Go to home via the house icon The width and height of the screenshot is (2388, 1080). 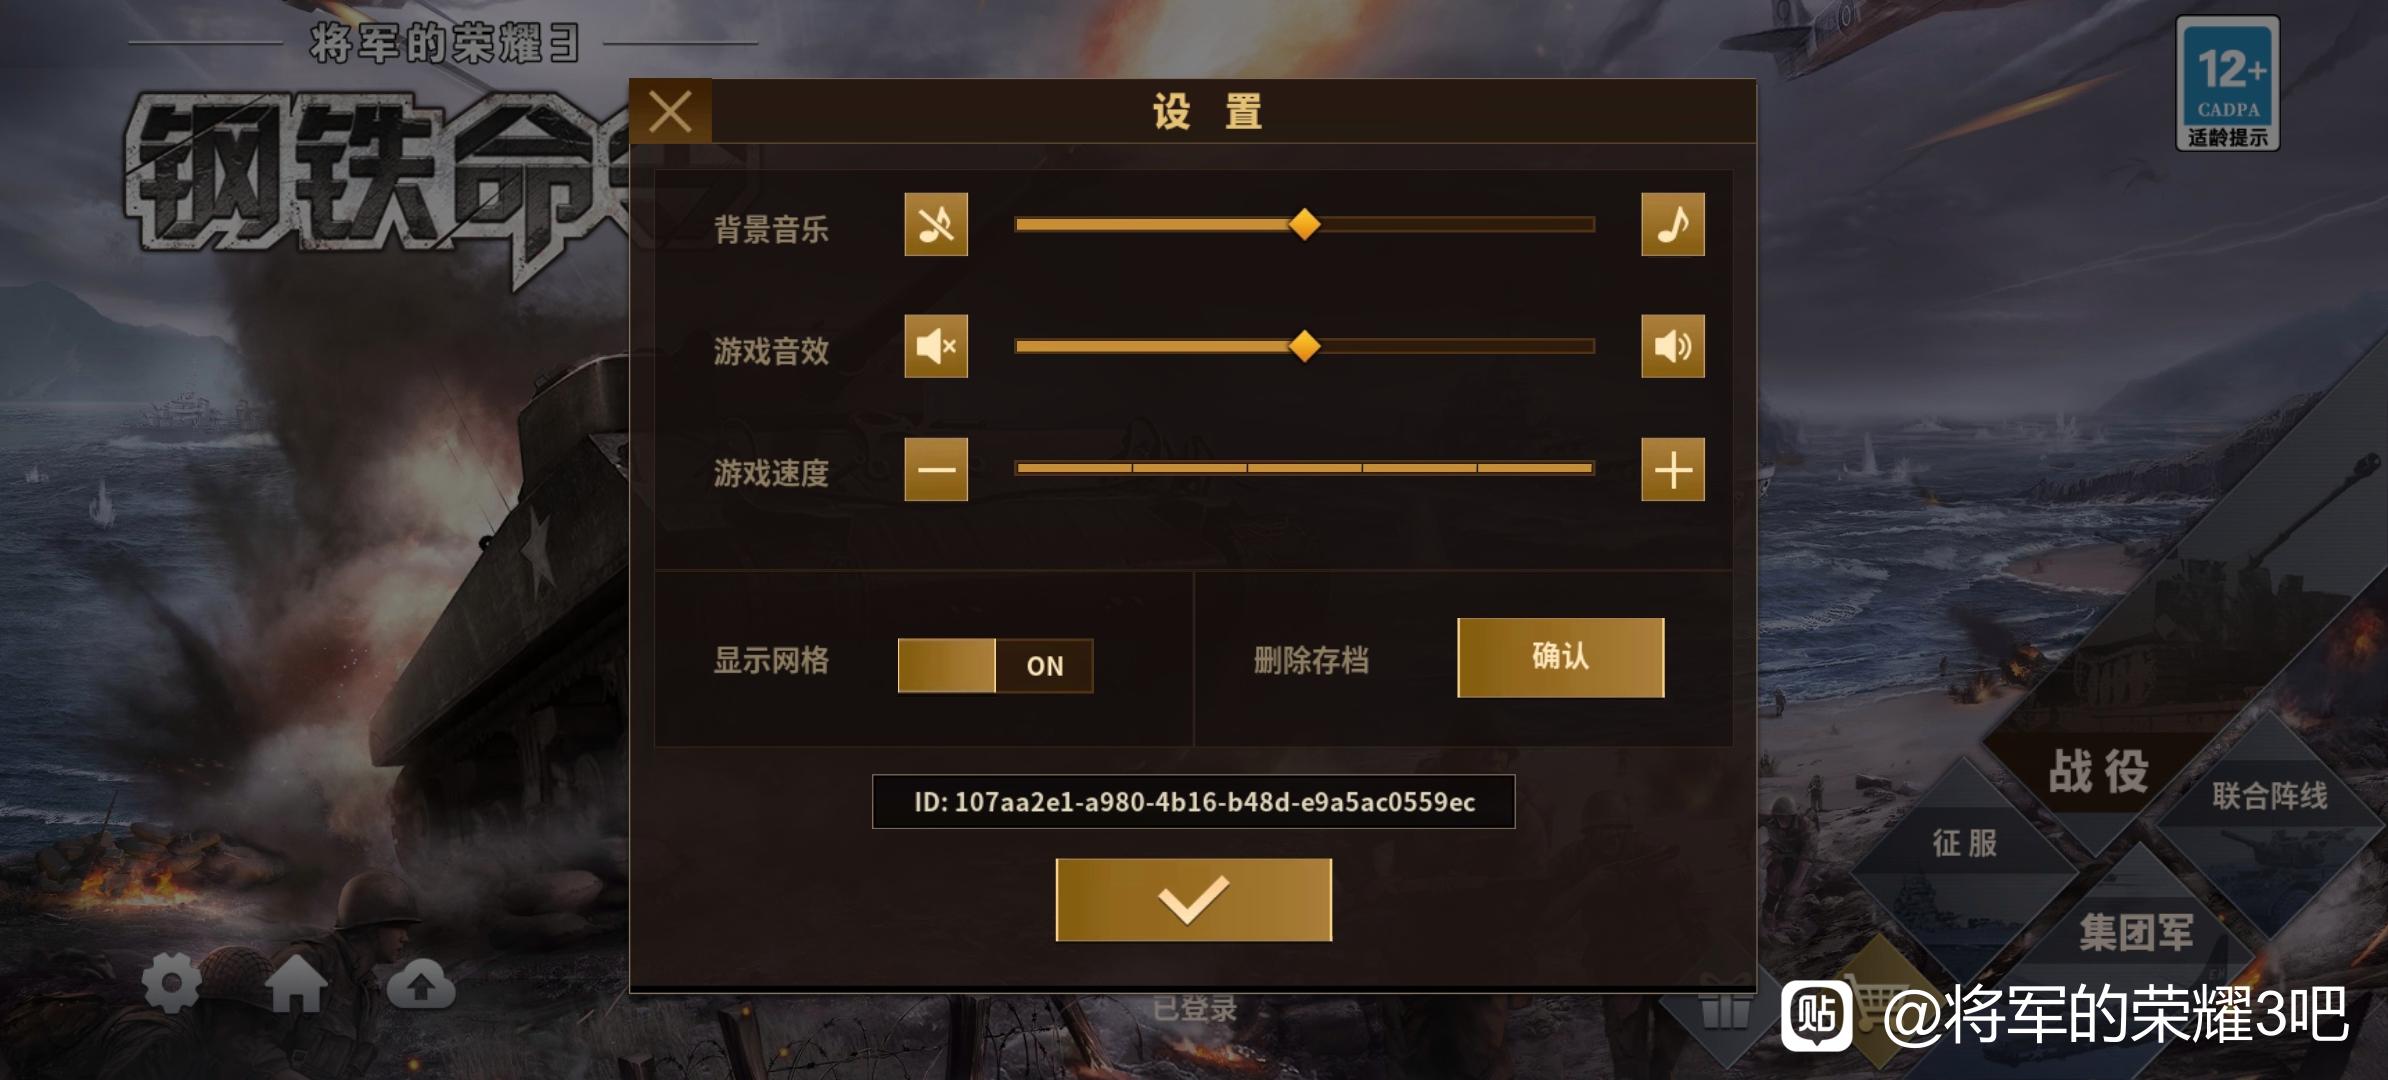point(297,986)
